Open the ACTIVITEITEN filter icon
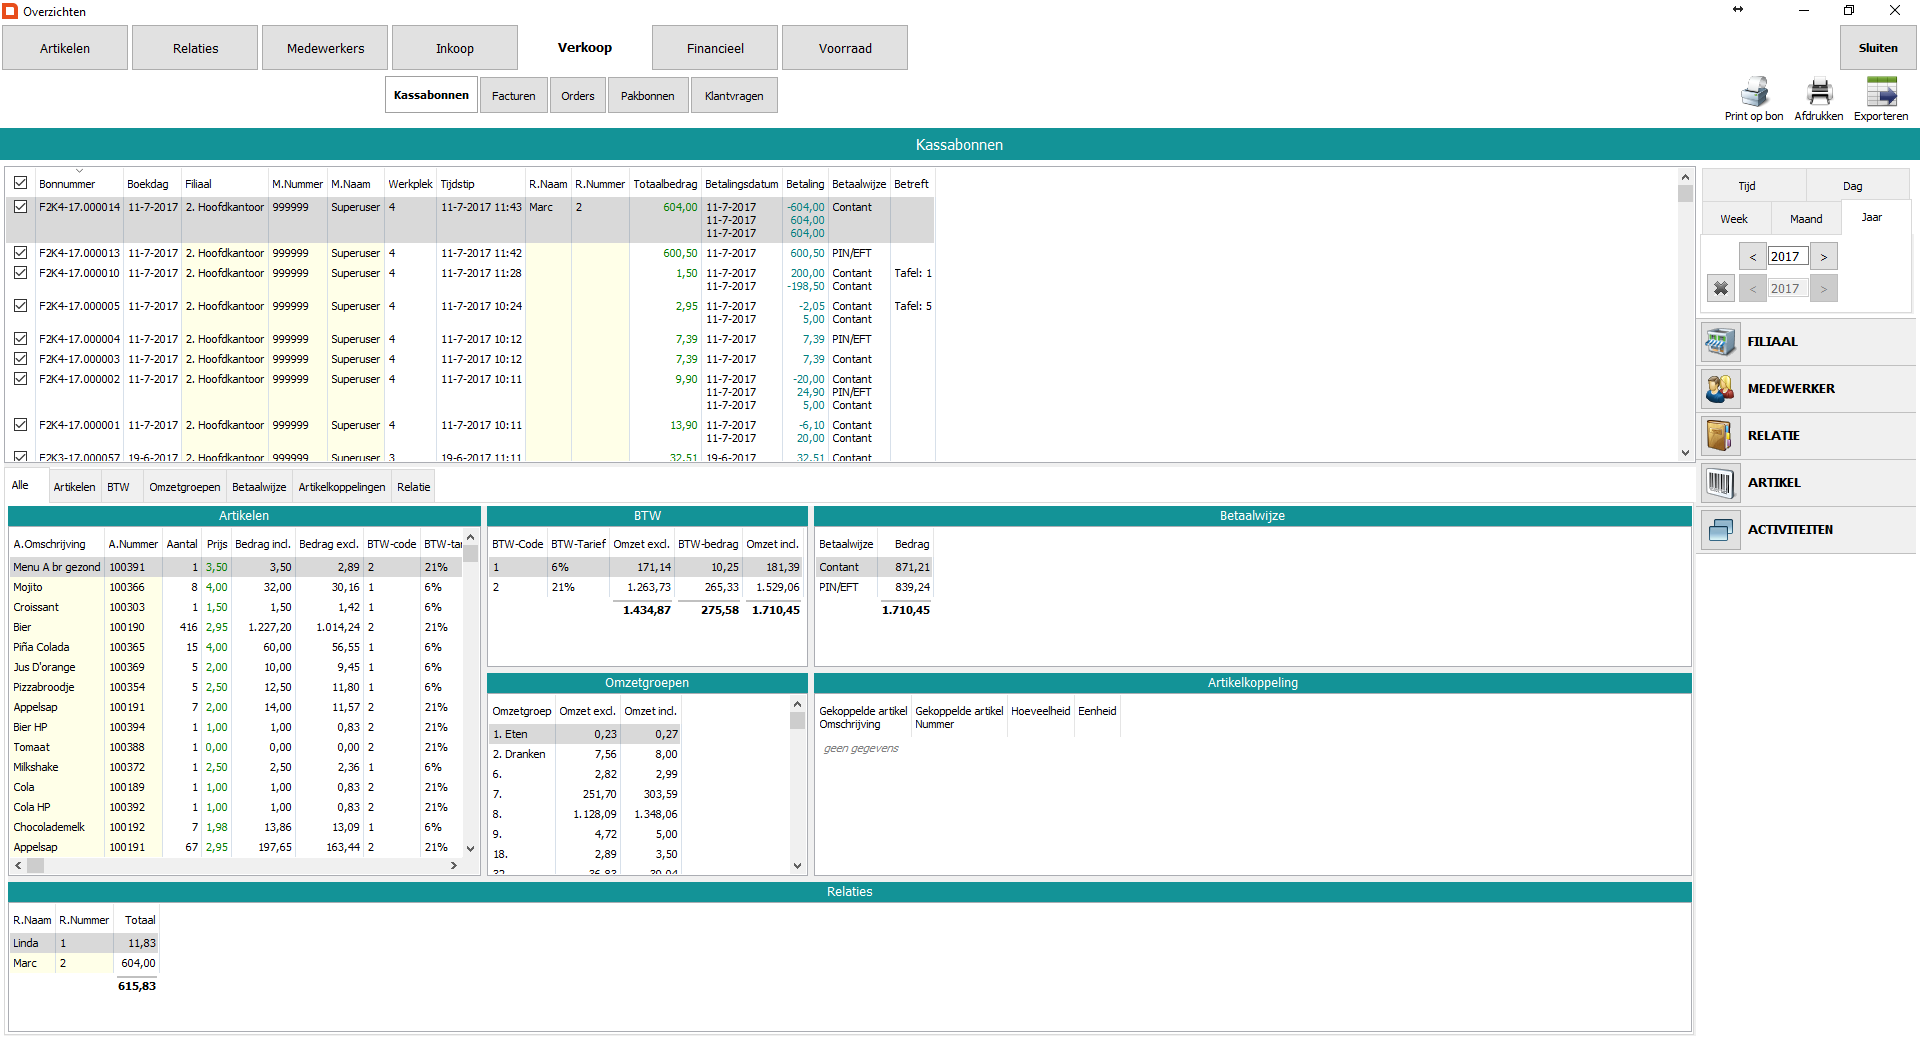Screen dimensions: 1920x1040 [1720, 530]
